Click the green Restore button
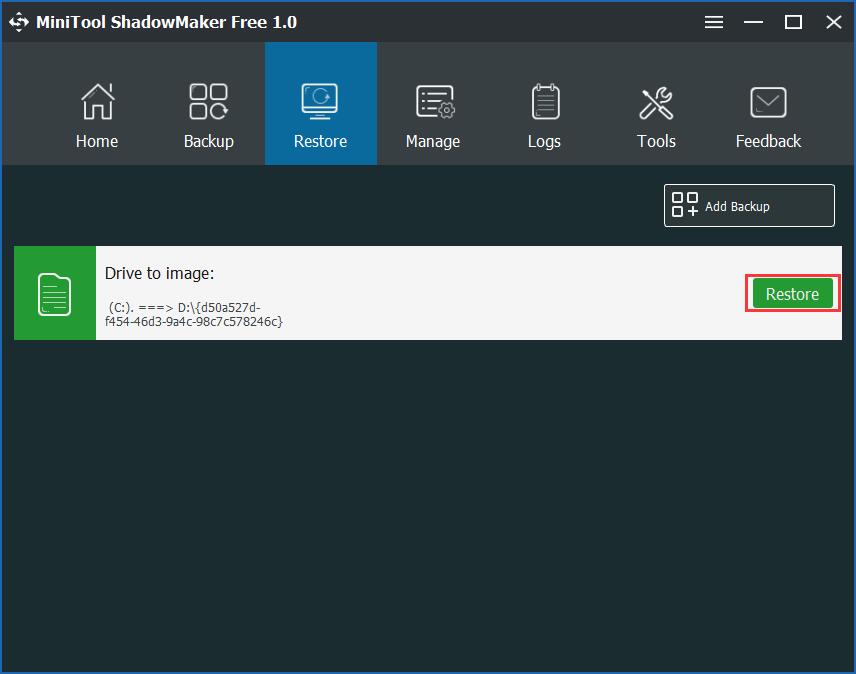This screenshot has width=856, height=674. coord(793,294)
